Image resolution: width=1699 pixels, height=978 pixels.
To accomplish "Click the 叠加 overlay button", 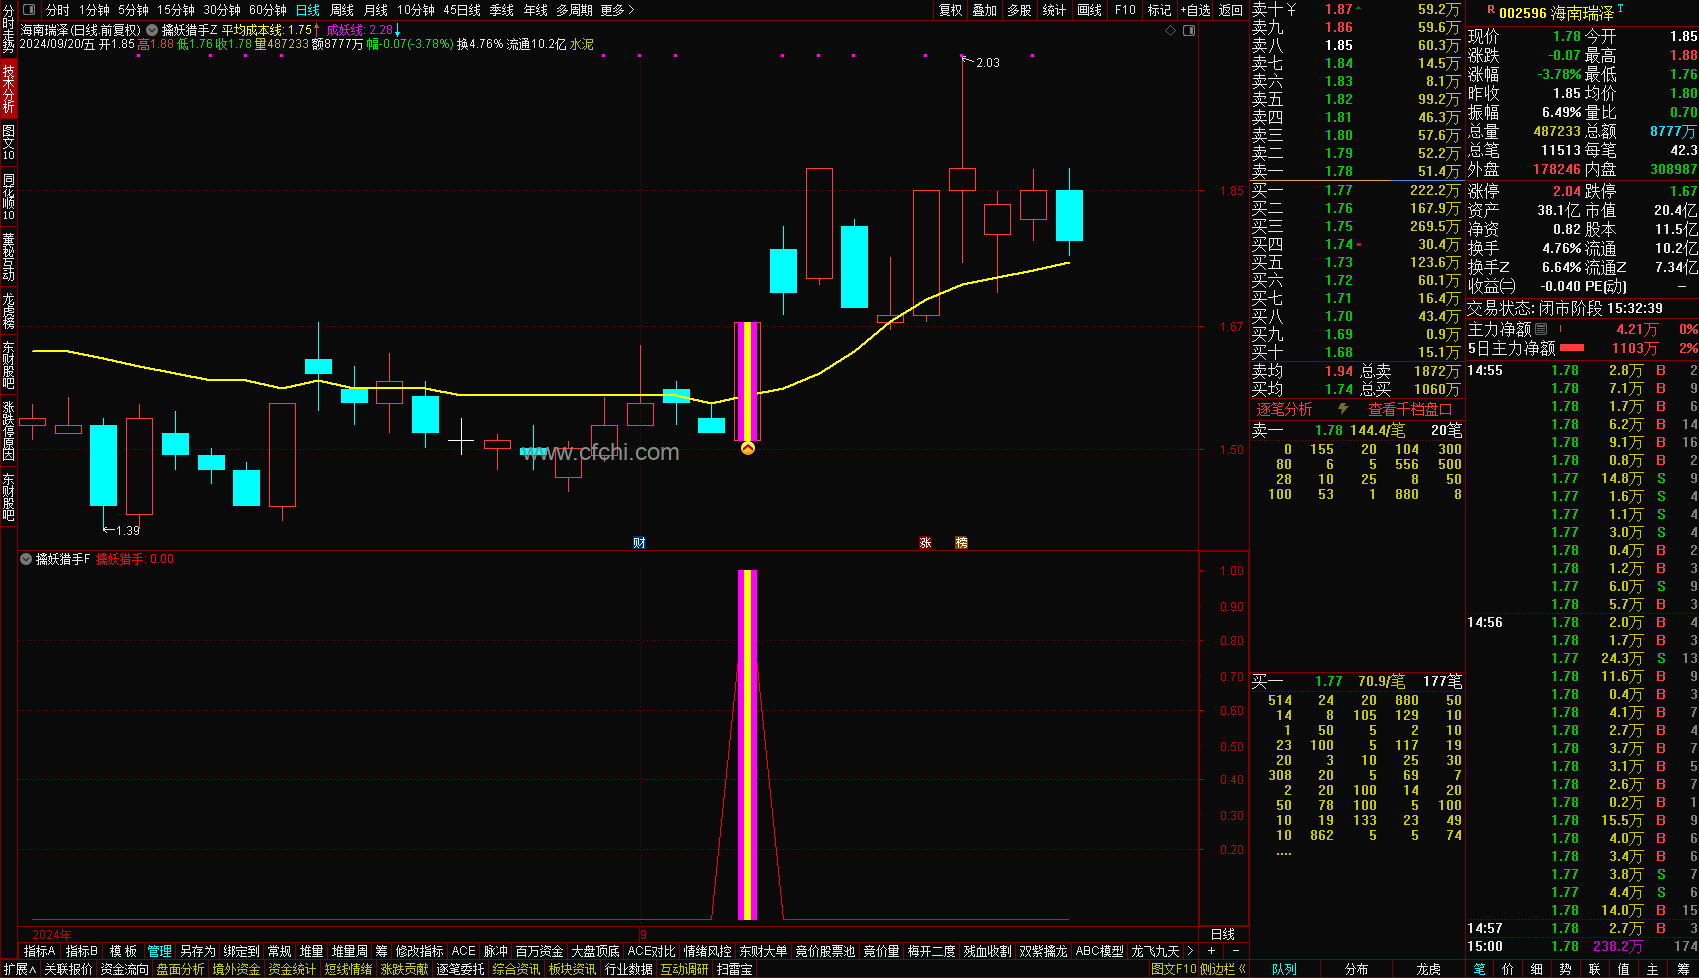I will click(x=985, y=10).
